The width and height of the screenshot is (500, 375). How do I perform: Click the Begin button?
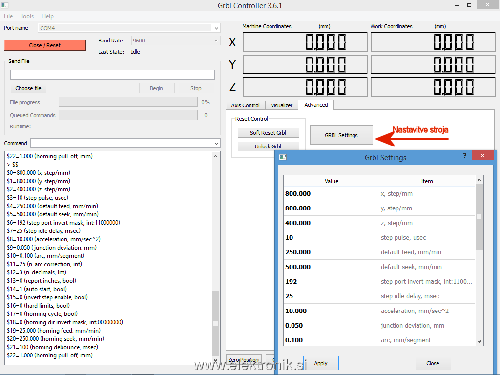[156, 88]
